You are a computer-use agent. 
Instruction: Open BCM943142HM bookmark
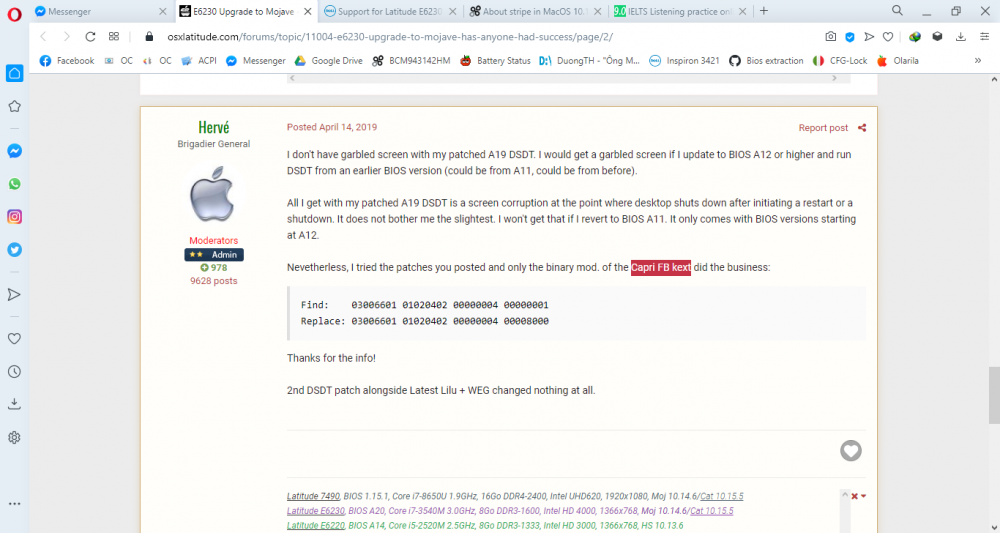coord(411,61)
